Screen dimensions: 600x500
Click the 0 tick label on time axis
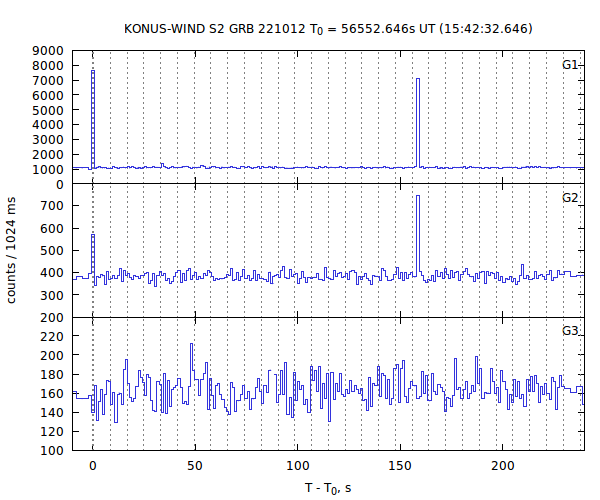[x=93, y=466]
